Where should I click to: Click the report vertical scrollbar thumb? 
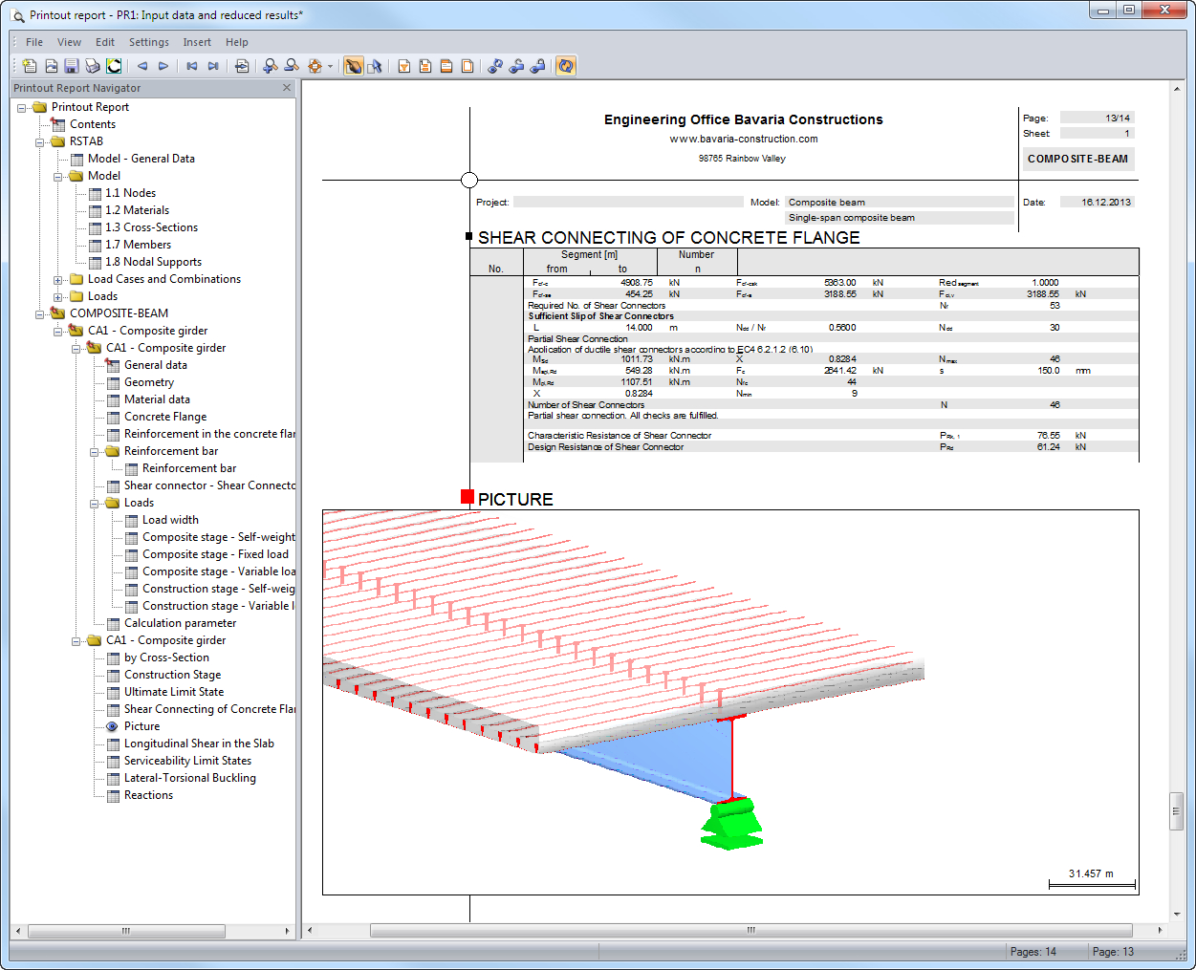click(x=1176, y=811)
